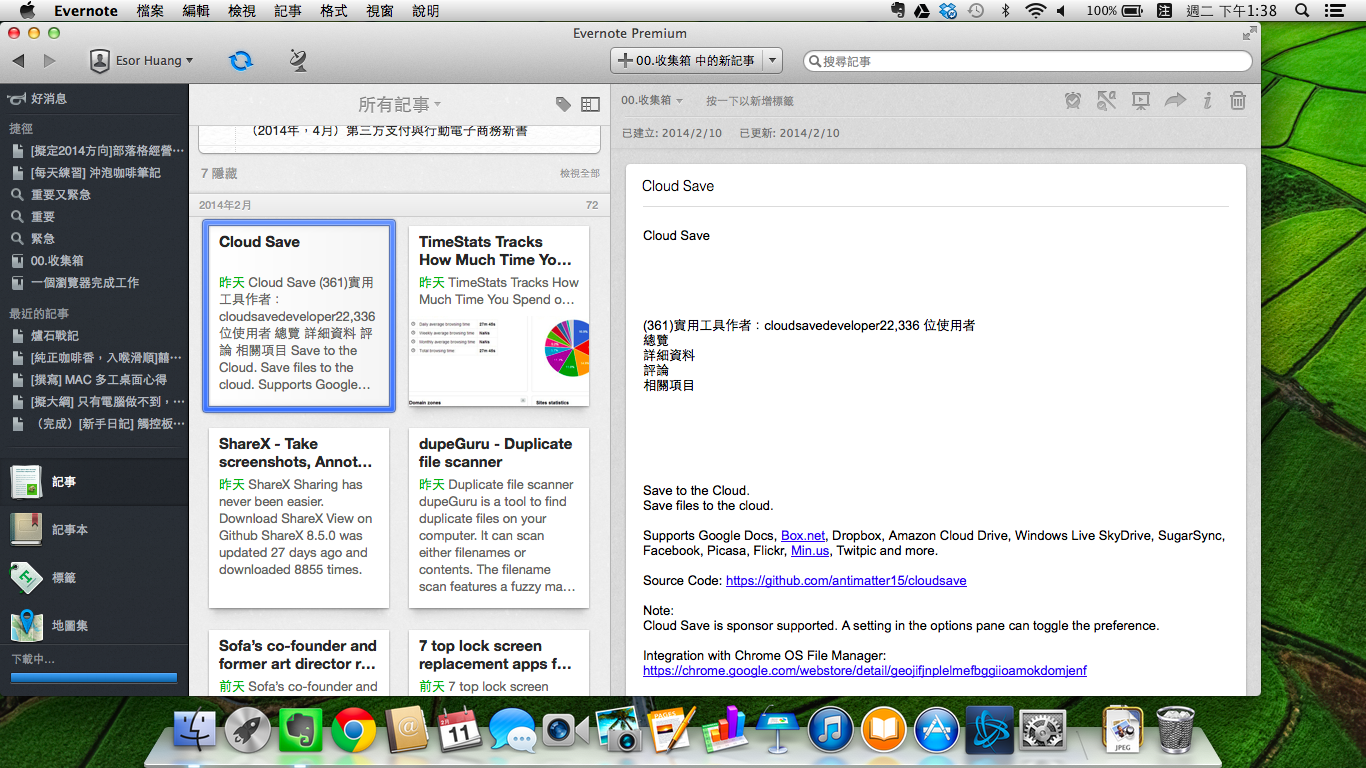Open Keynote from the Dock

[x=776, y=731]
